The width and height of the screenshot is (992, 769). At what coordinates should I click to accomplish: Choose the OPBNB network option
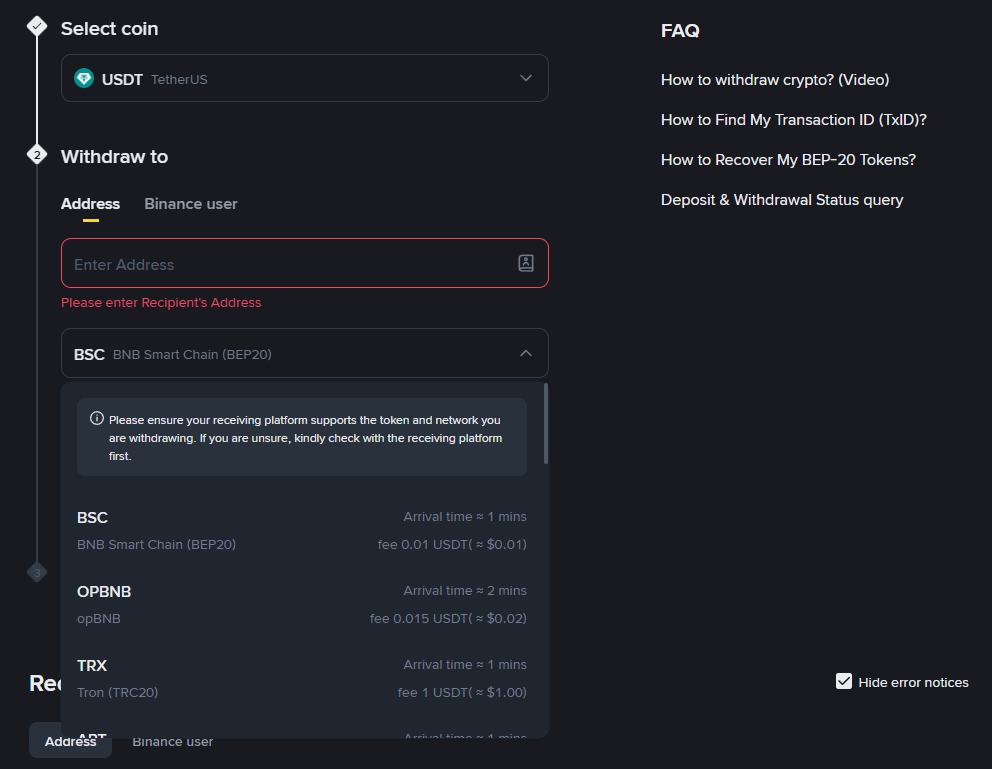tap(301, 604)
